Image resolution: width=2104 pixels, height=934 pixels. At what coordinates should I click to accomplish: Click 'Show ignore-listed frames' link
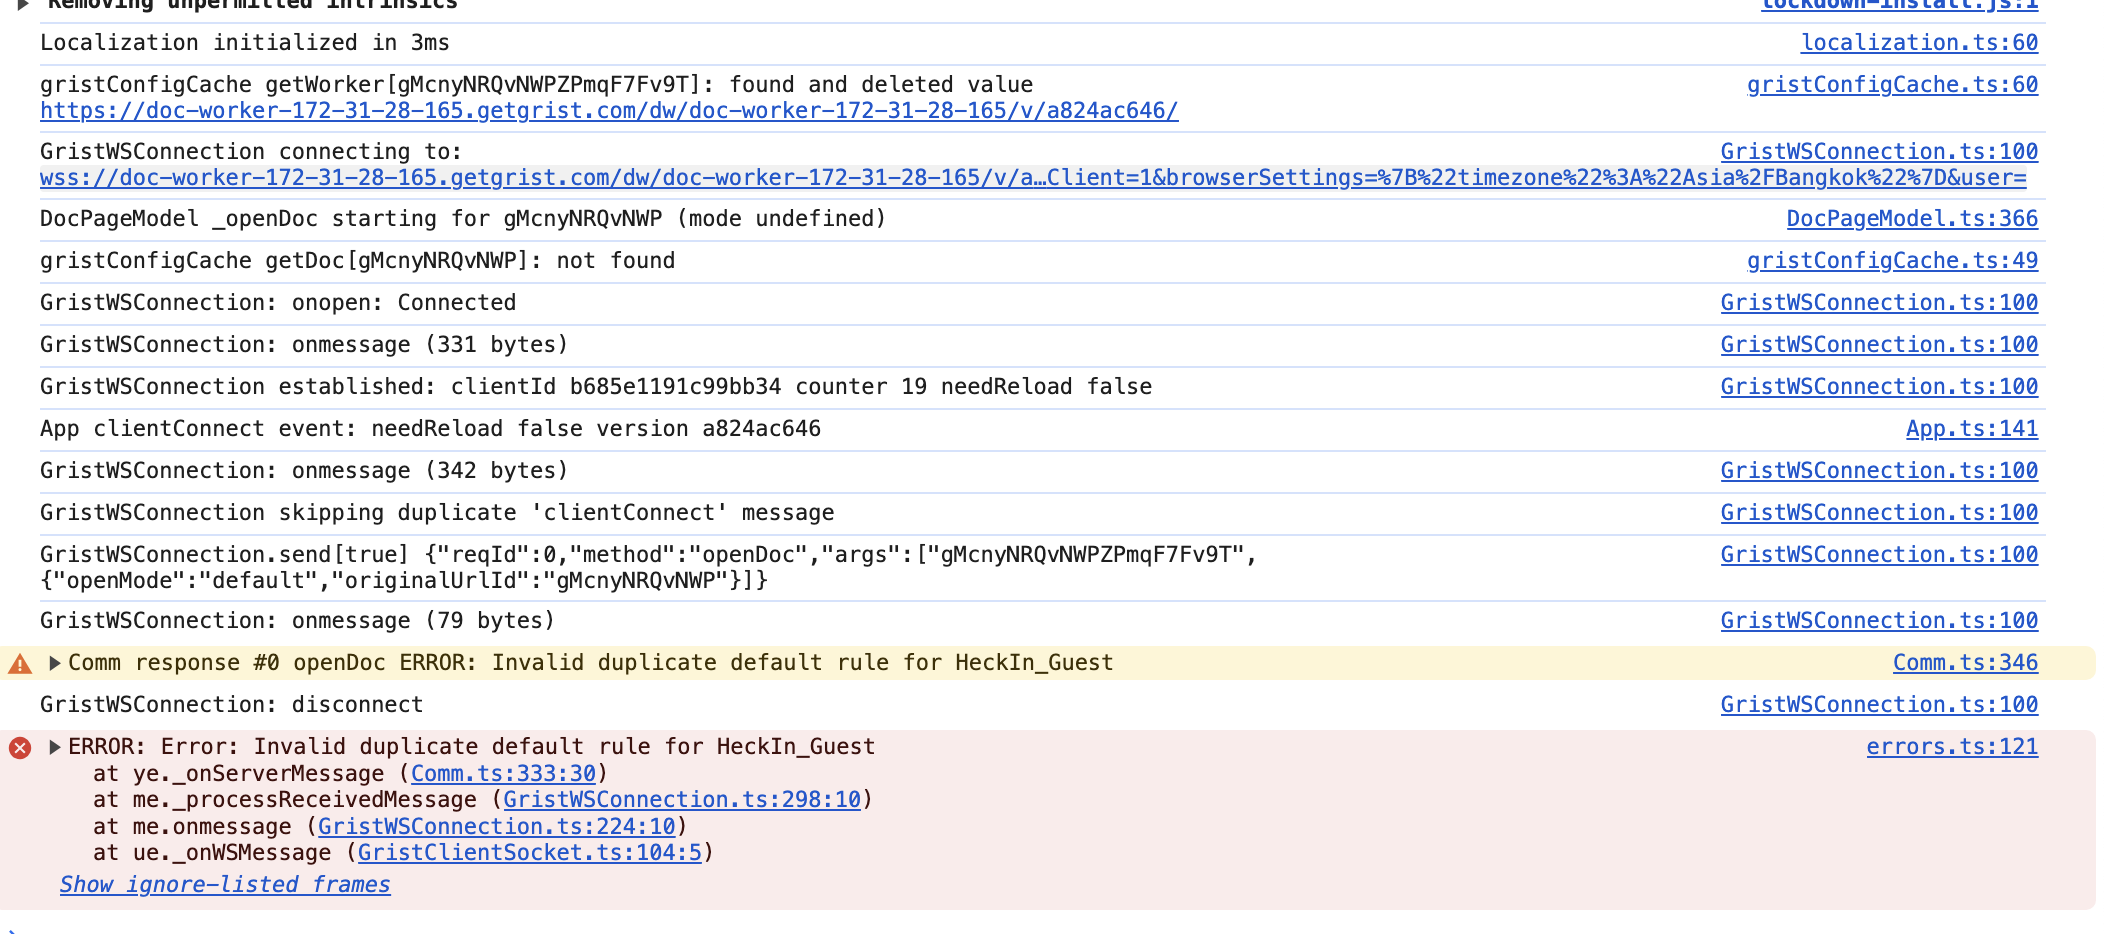[225, 885]
